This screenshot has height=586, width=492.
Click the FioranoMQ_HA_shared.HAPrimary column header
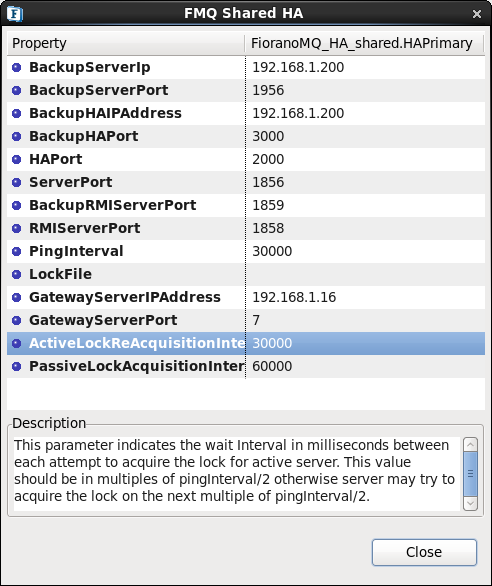click(x=365, y=43)
